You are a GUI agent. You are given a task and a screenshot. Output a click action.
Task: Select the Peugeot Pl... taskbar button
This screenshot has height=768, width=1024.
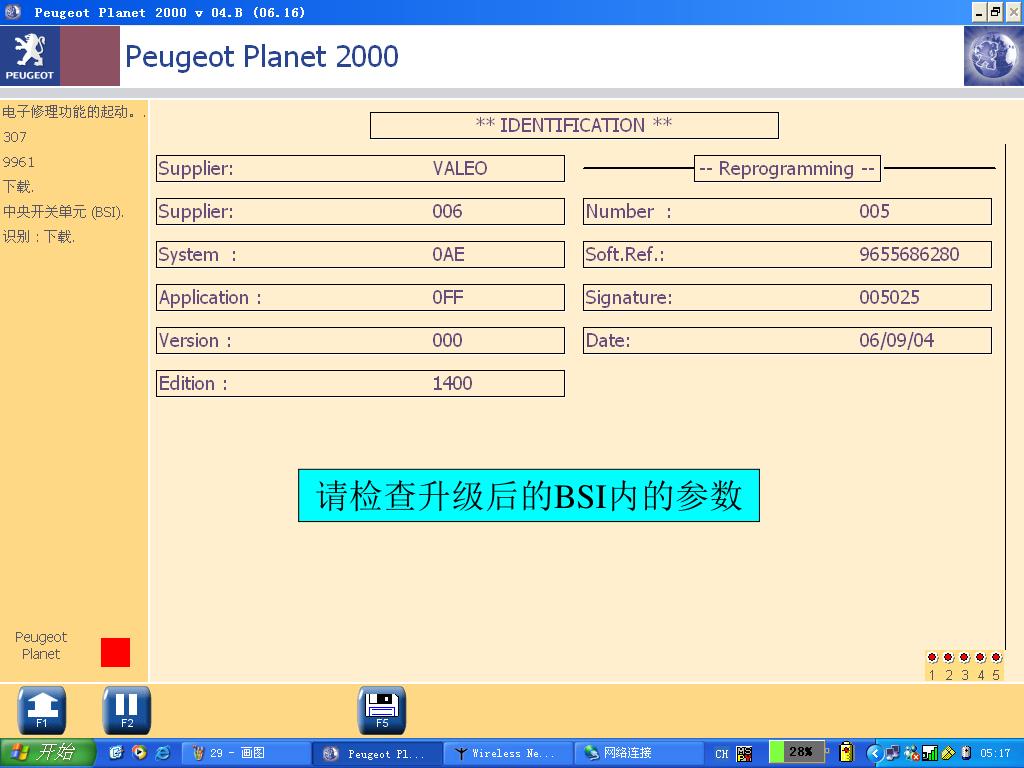pos(377,754)
